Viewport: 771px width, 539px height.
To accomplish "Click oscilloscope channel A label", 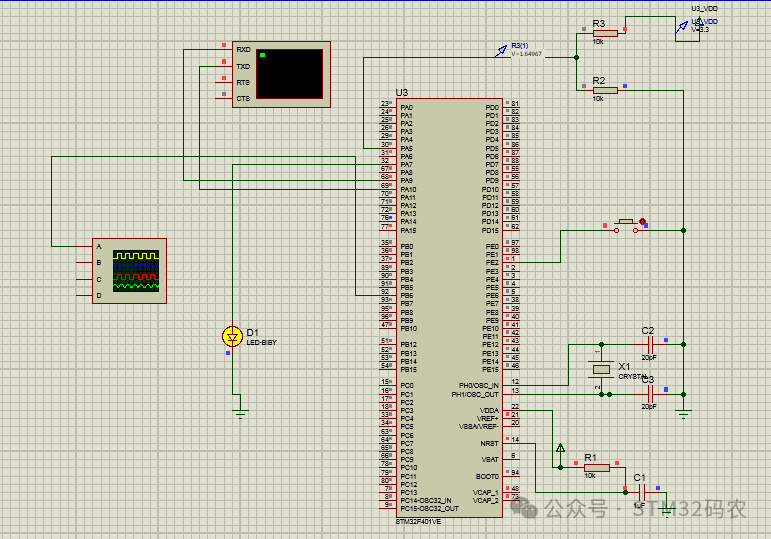I will [99, 246].
